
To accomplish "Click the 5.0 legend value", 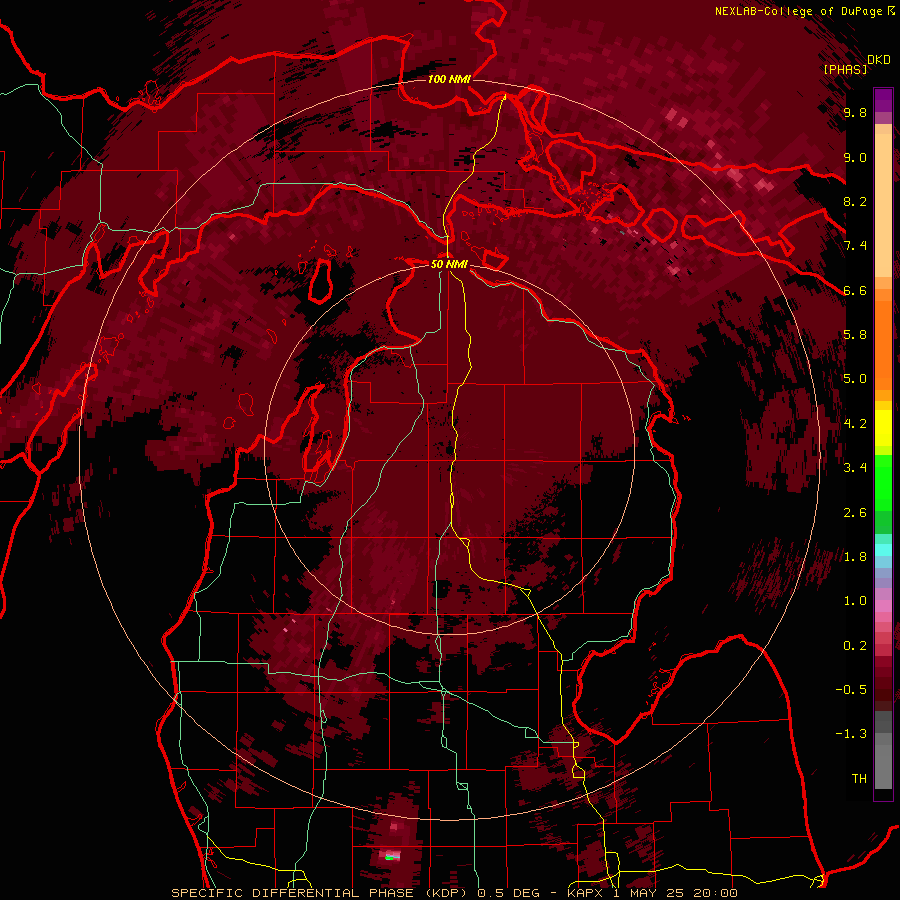I will [855, 379].
